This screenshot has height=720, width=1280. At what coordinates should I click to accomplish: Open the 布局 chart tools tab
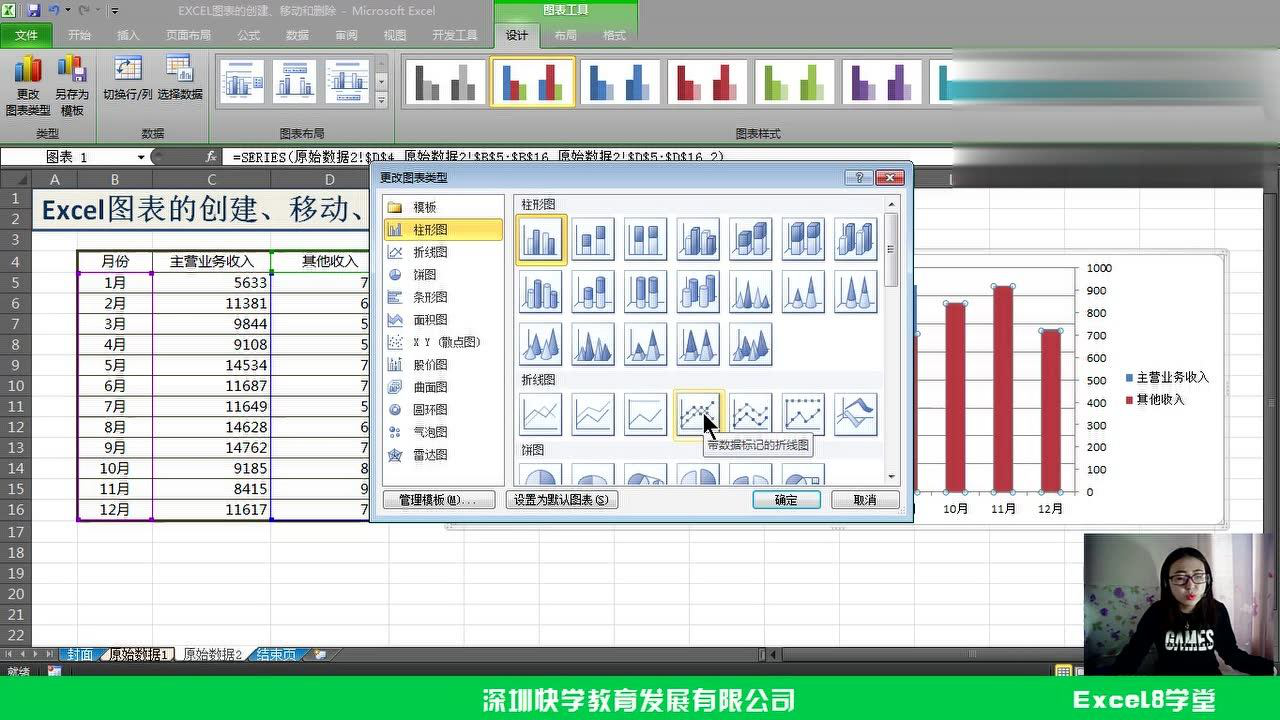point(566,35)
